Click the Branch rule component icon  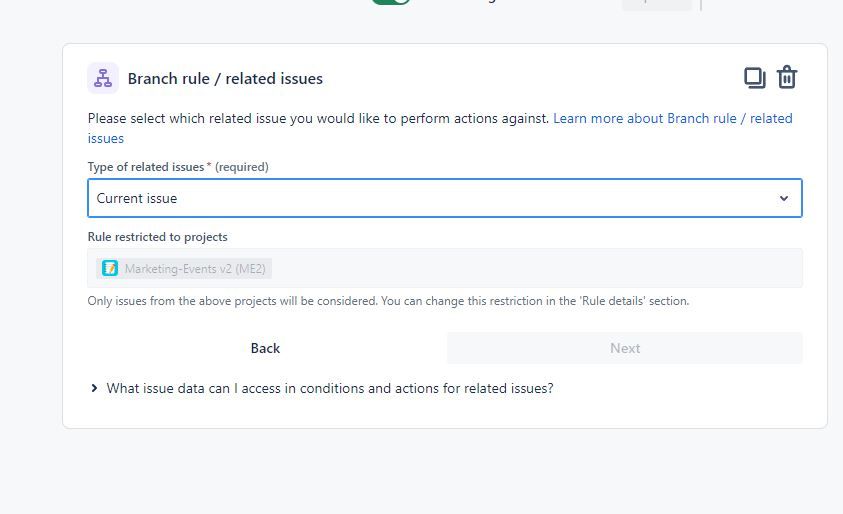[x=103, y=78]
